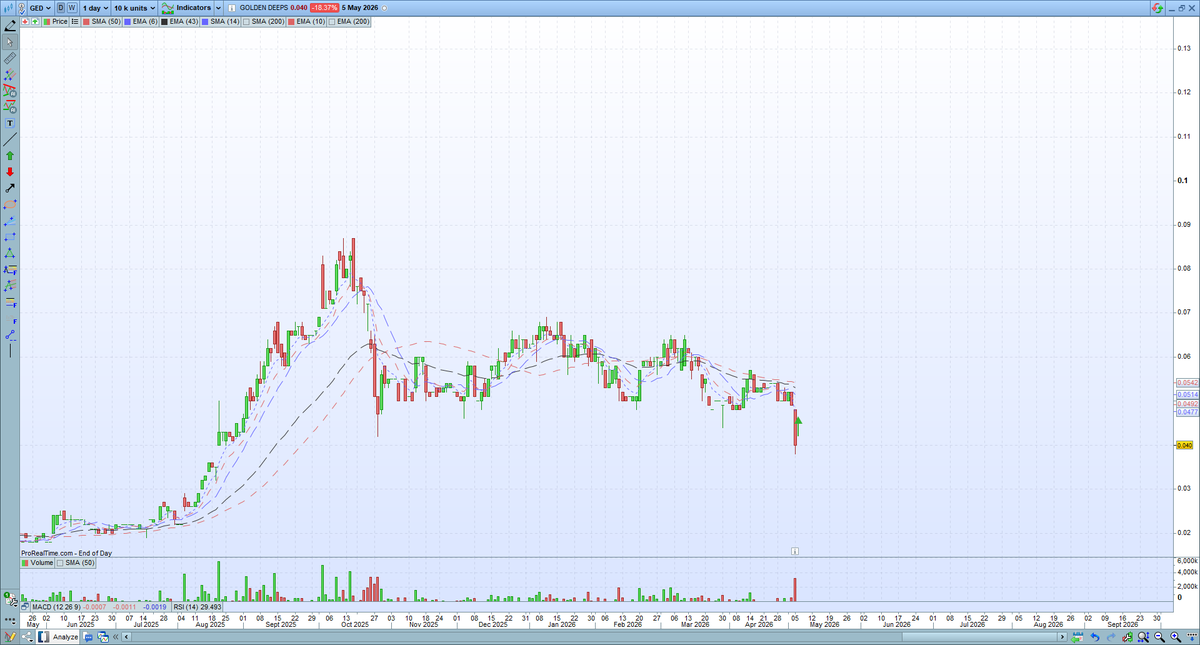
Task: Select the triangle drawing tool
Action: click(10, 252)
